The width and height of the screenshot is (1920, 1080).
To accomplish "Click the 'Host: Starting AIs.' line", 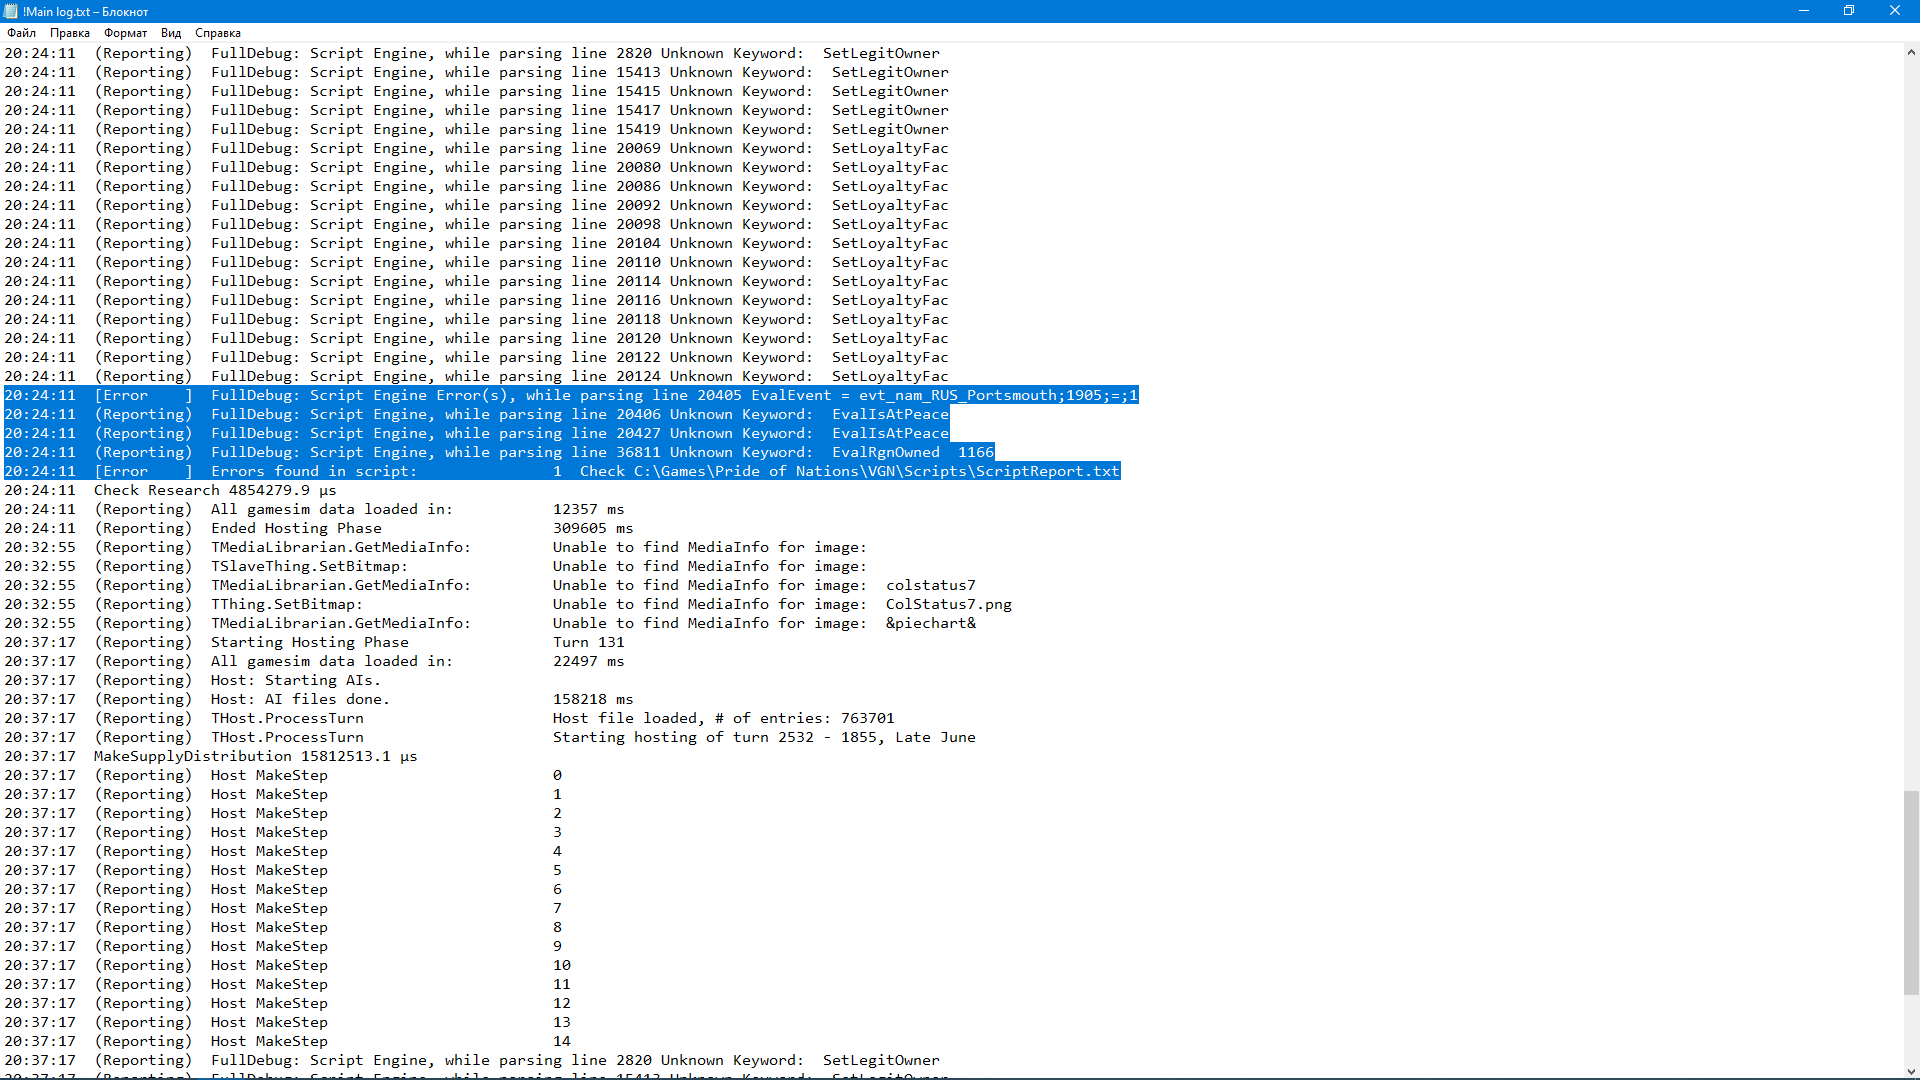I will point(296,680).
